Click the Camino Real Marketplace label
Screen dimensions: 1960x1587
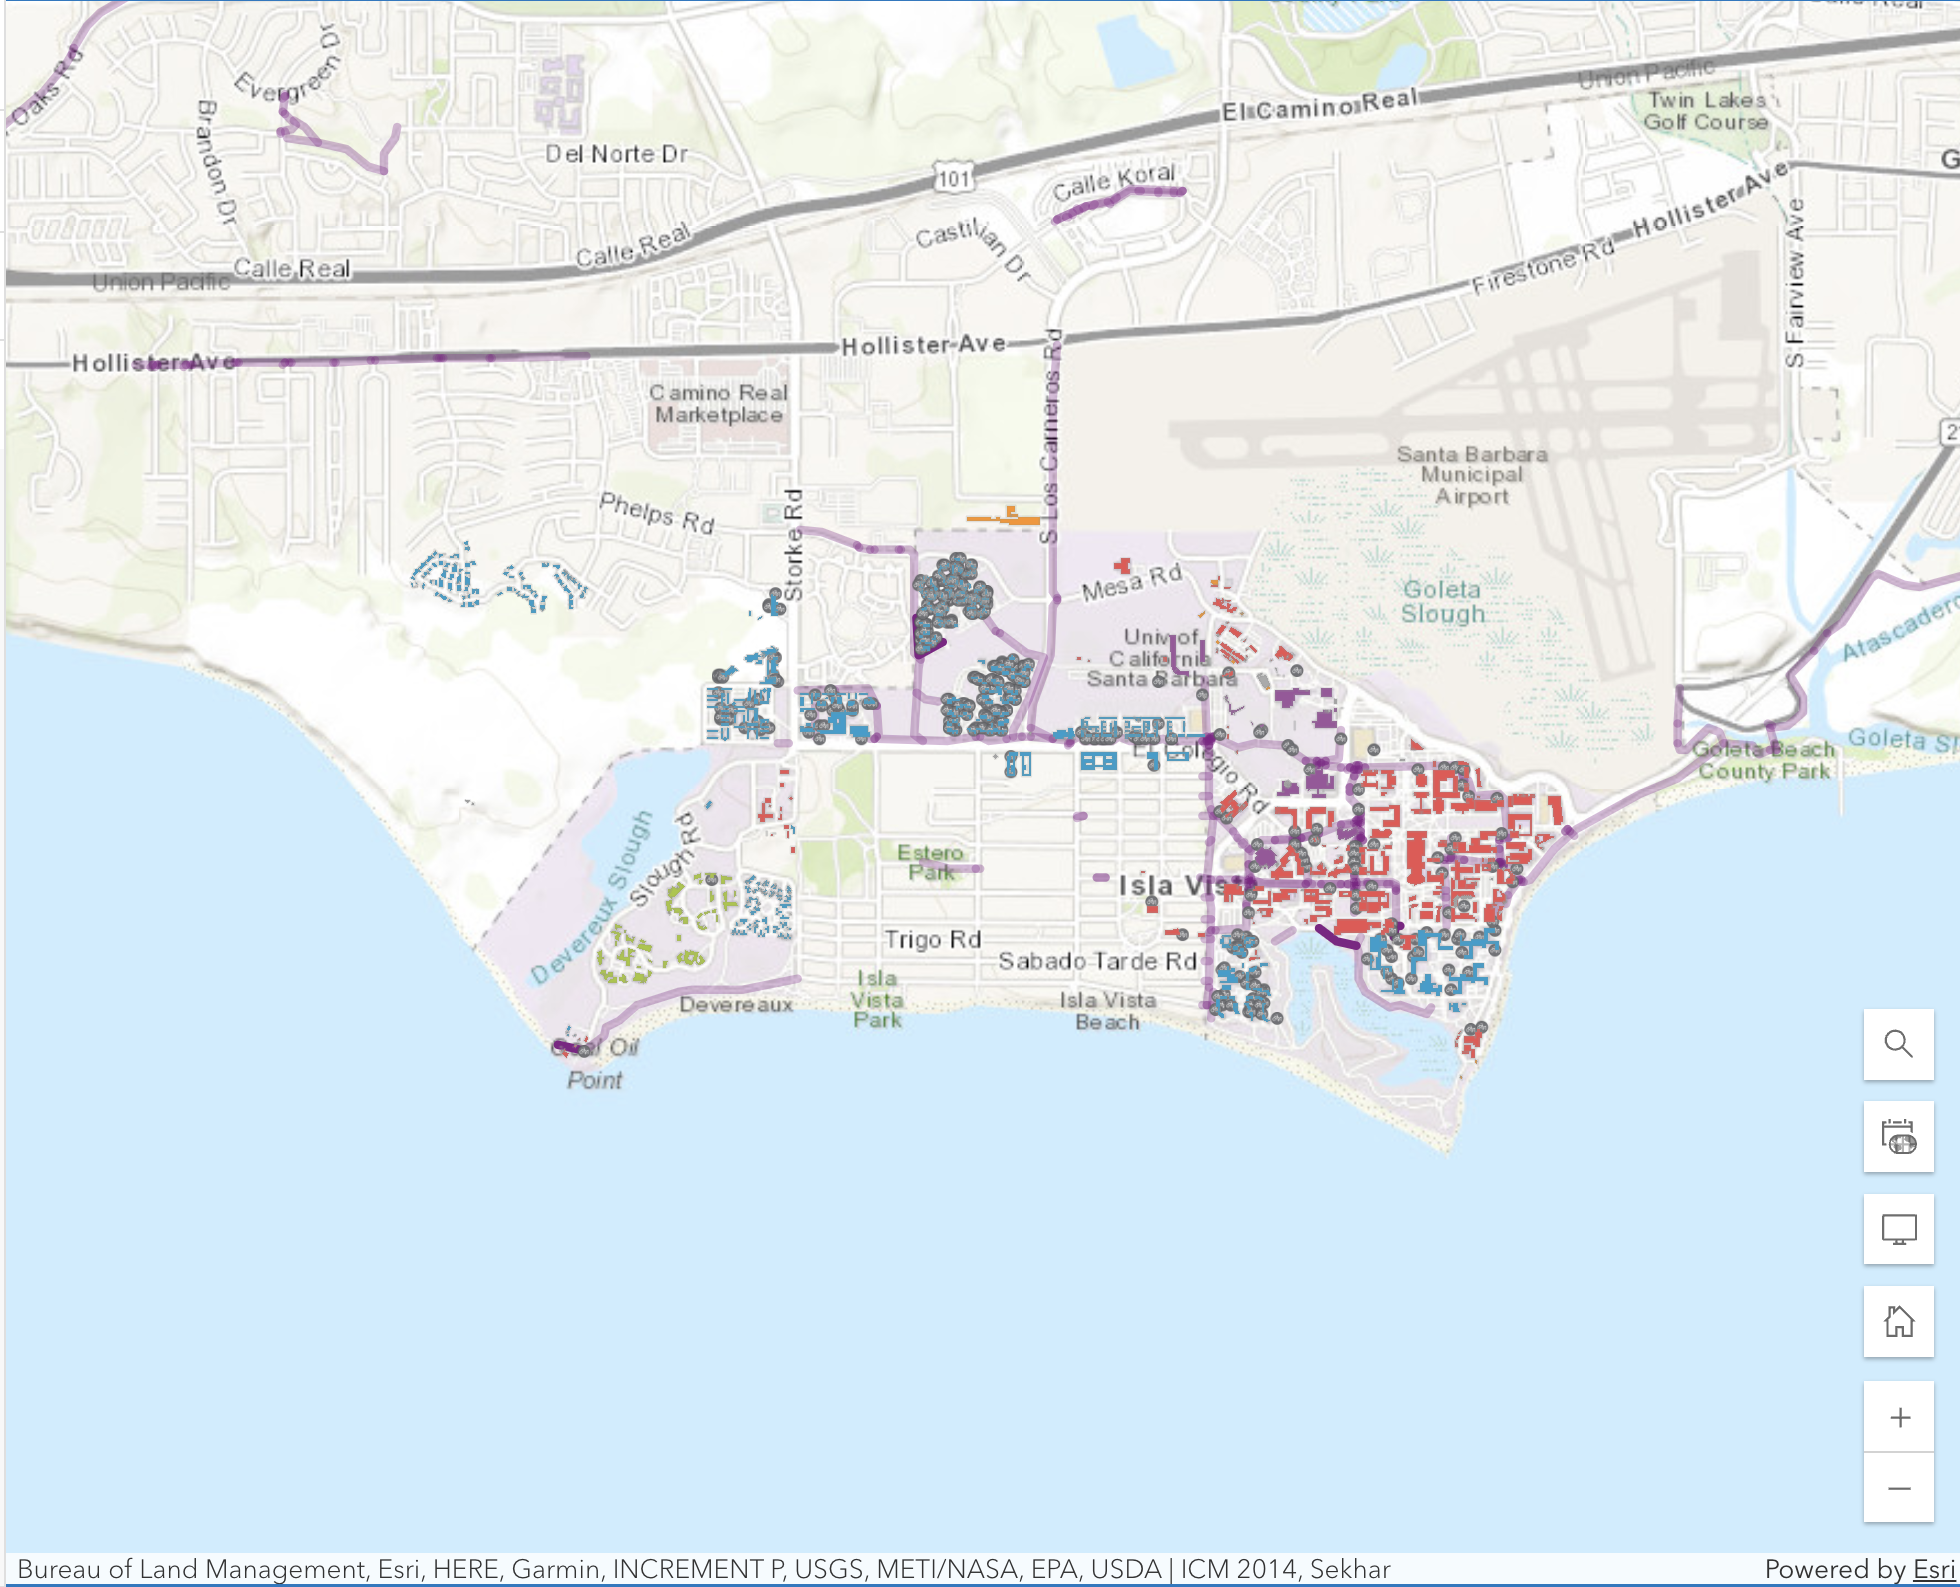coord(719,404)
